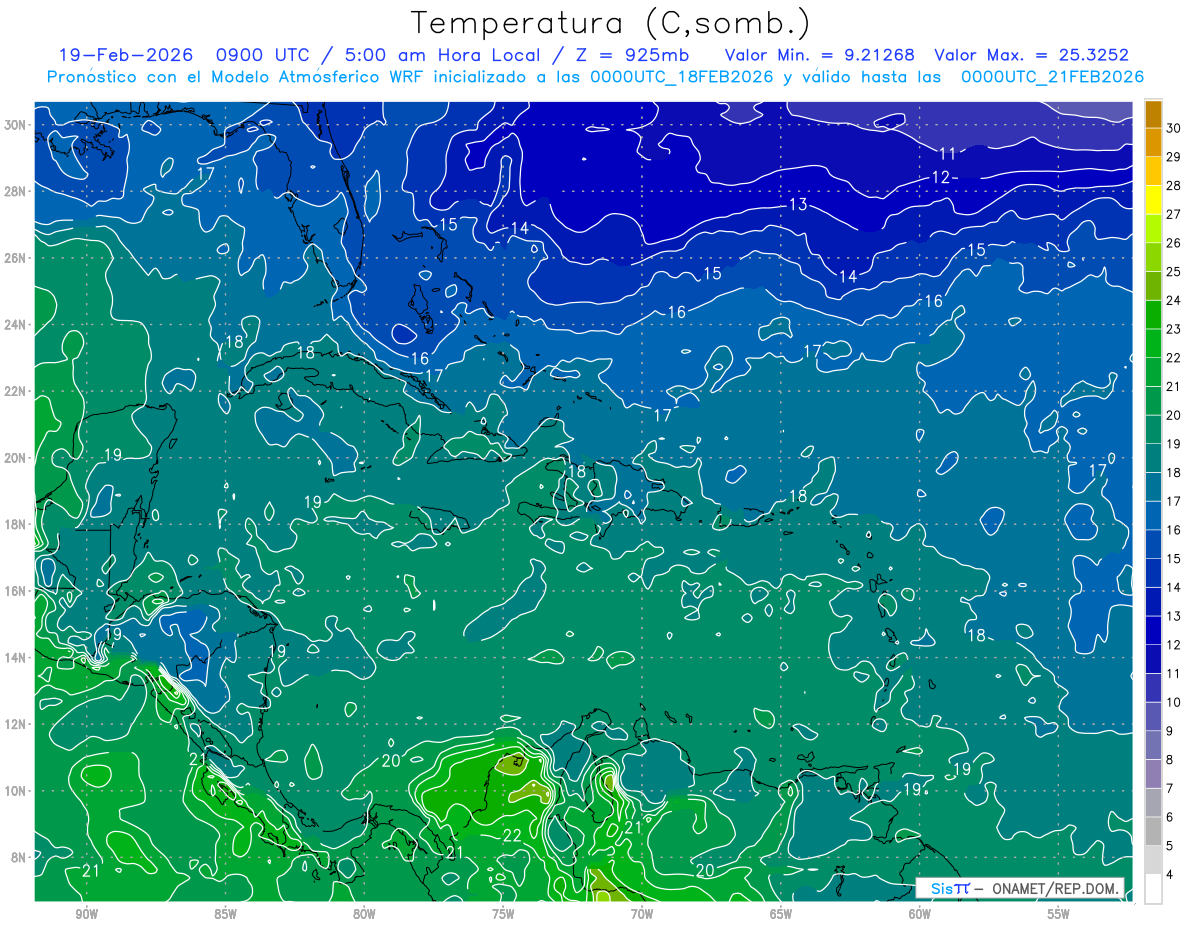Click the 16N latitude axis label
The image size is (1200, 927).
16,591
